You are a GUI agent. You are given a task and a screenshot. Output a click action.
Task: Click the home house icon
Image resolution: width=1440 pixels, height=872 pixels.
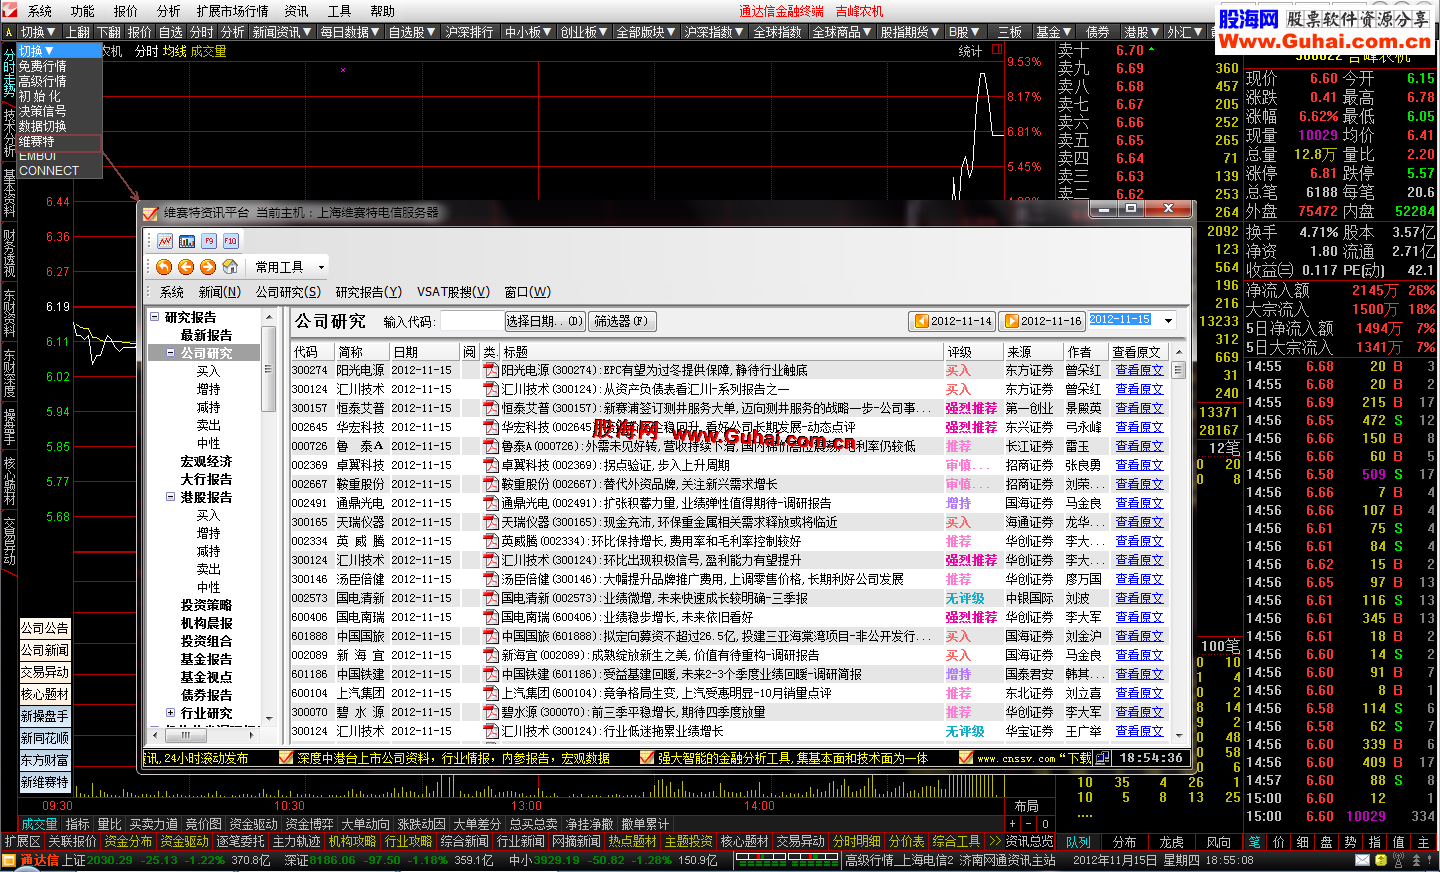coord(230,267)
